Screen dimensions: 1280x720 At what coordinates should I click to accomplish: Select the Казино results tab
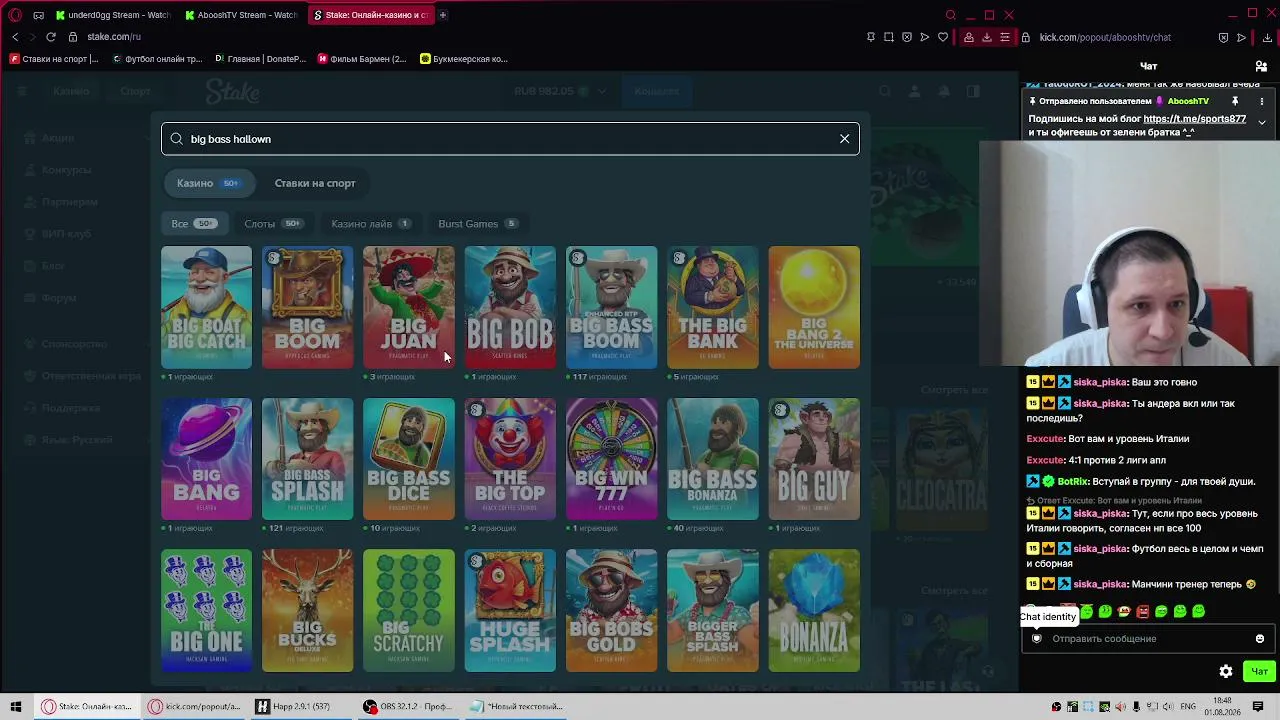pyautogui.click(x=208, y=183)
